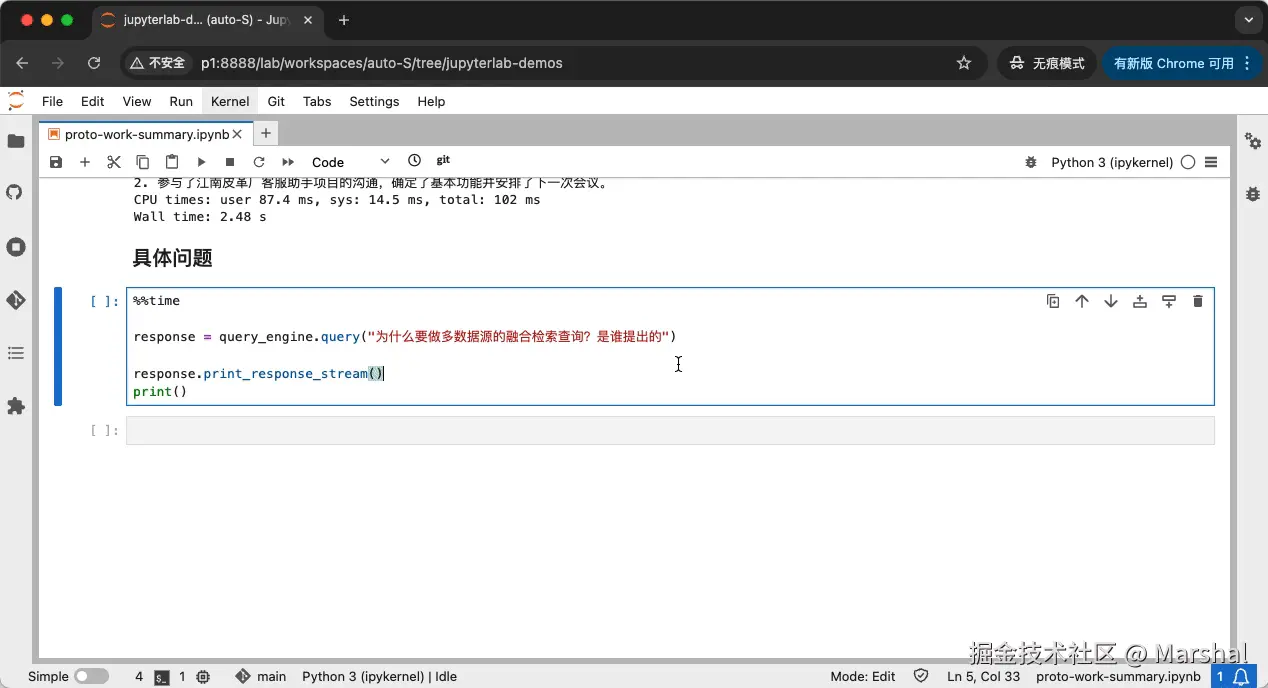Move the active cell down
Image resolution: width=1268 pixels, height=688 pixels.
1111,301
